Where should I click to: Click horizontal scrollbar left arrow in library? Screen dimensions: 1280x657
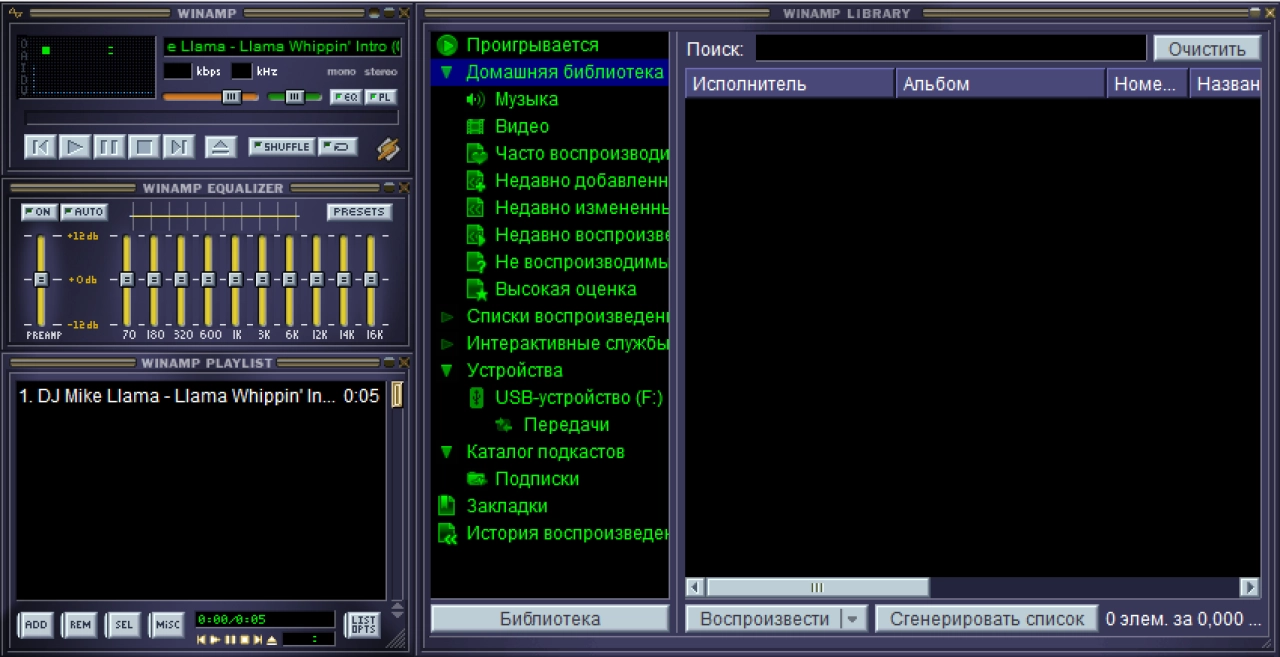(x=695, y=587)
